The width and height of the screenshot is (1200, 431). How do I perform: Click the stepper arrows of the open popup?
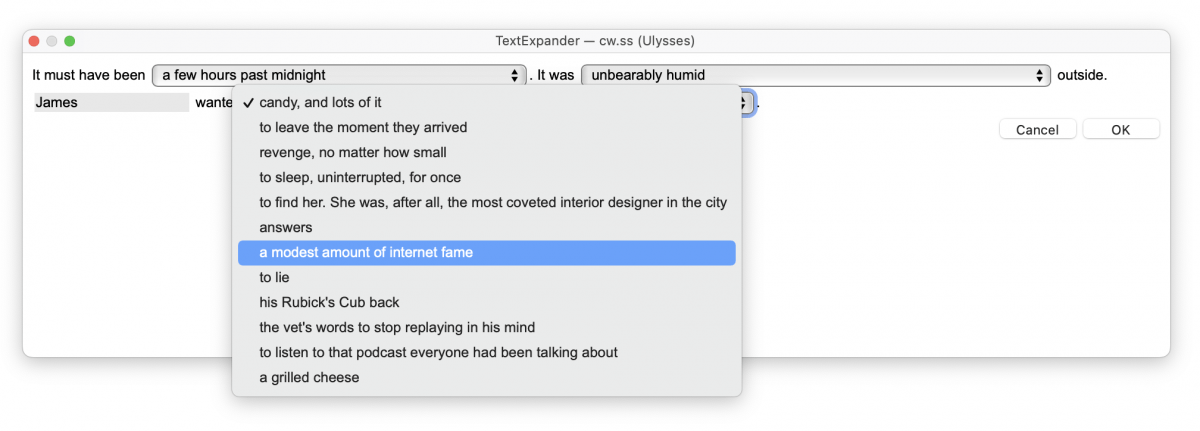(746, 102)
